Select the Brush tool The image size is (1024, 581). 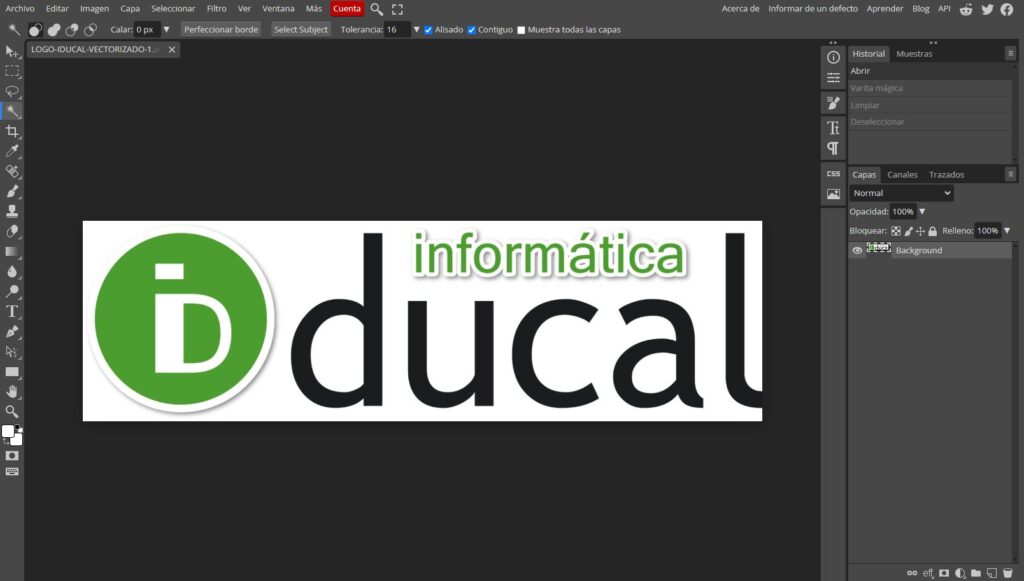tap(12, 191)
